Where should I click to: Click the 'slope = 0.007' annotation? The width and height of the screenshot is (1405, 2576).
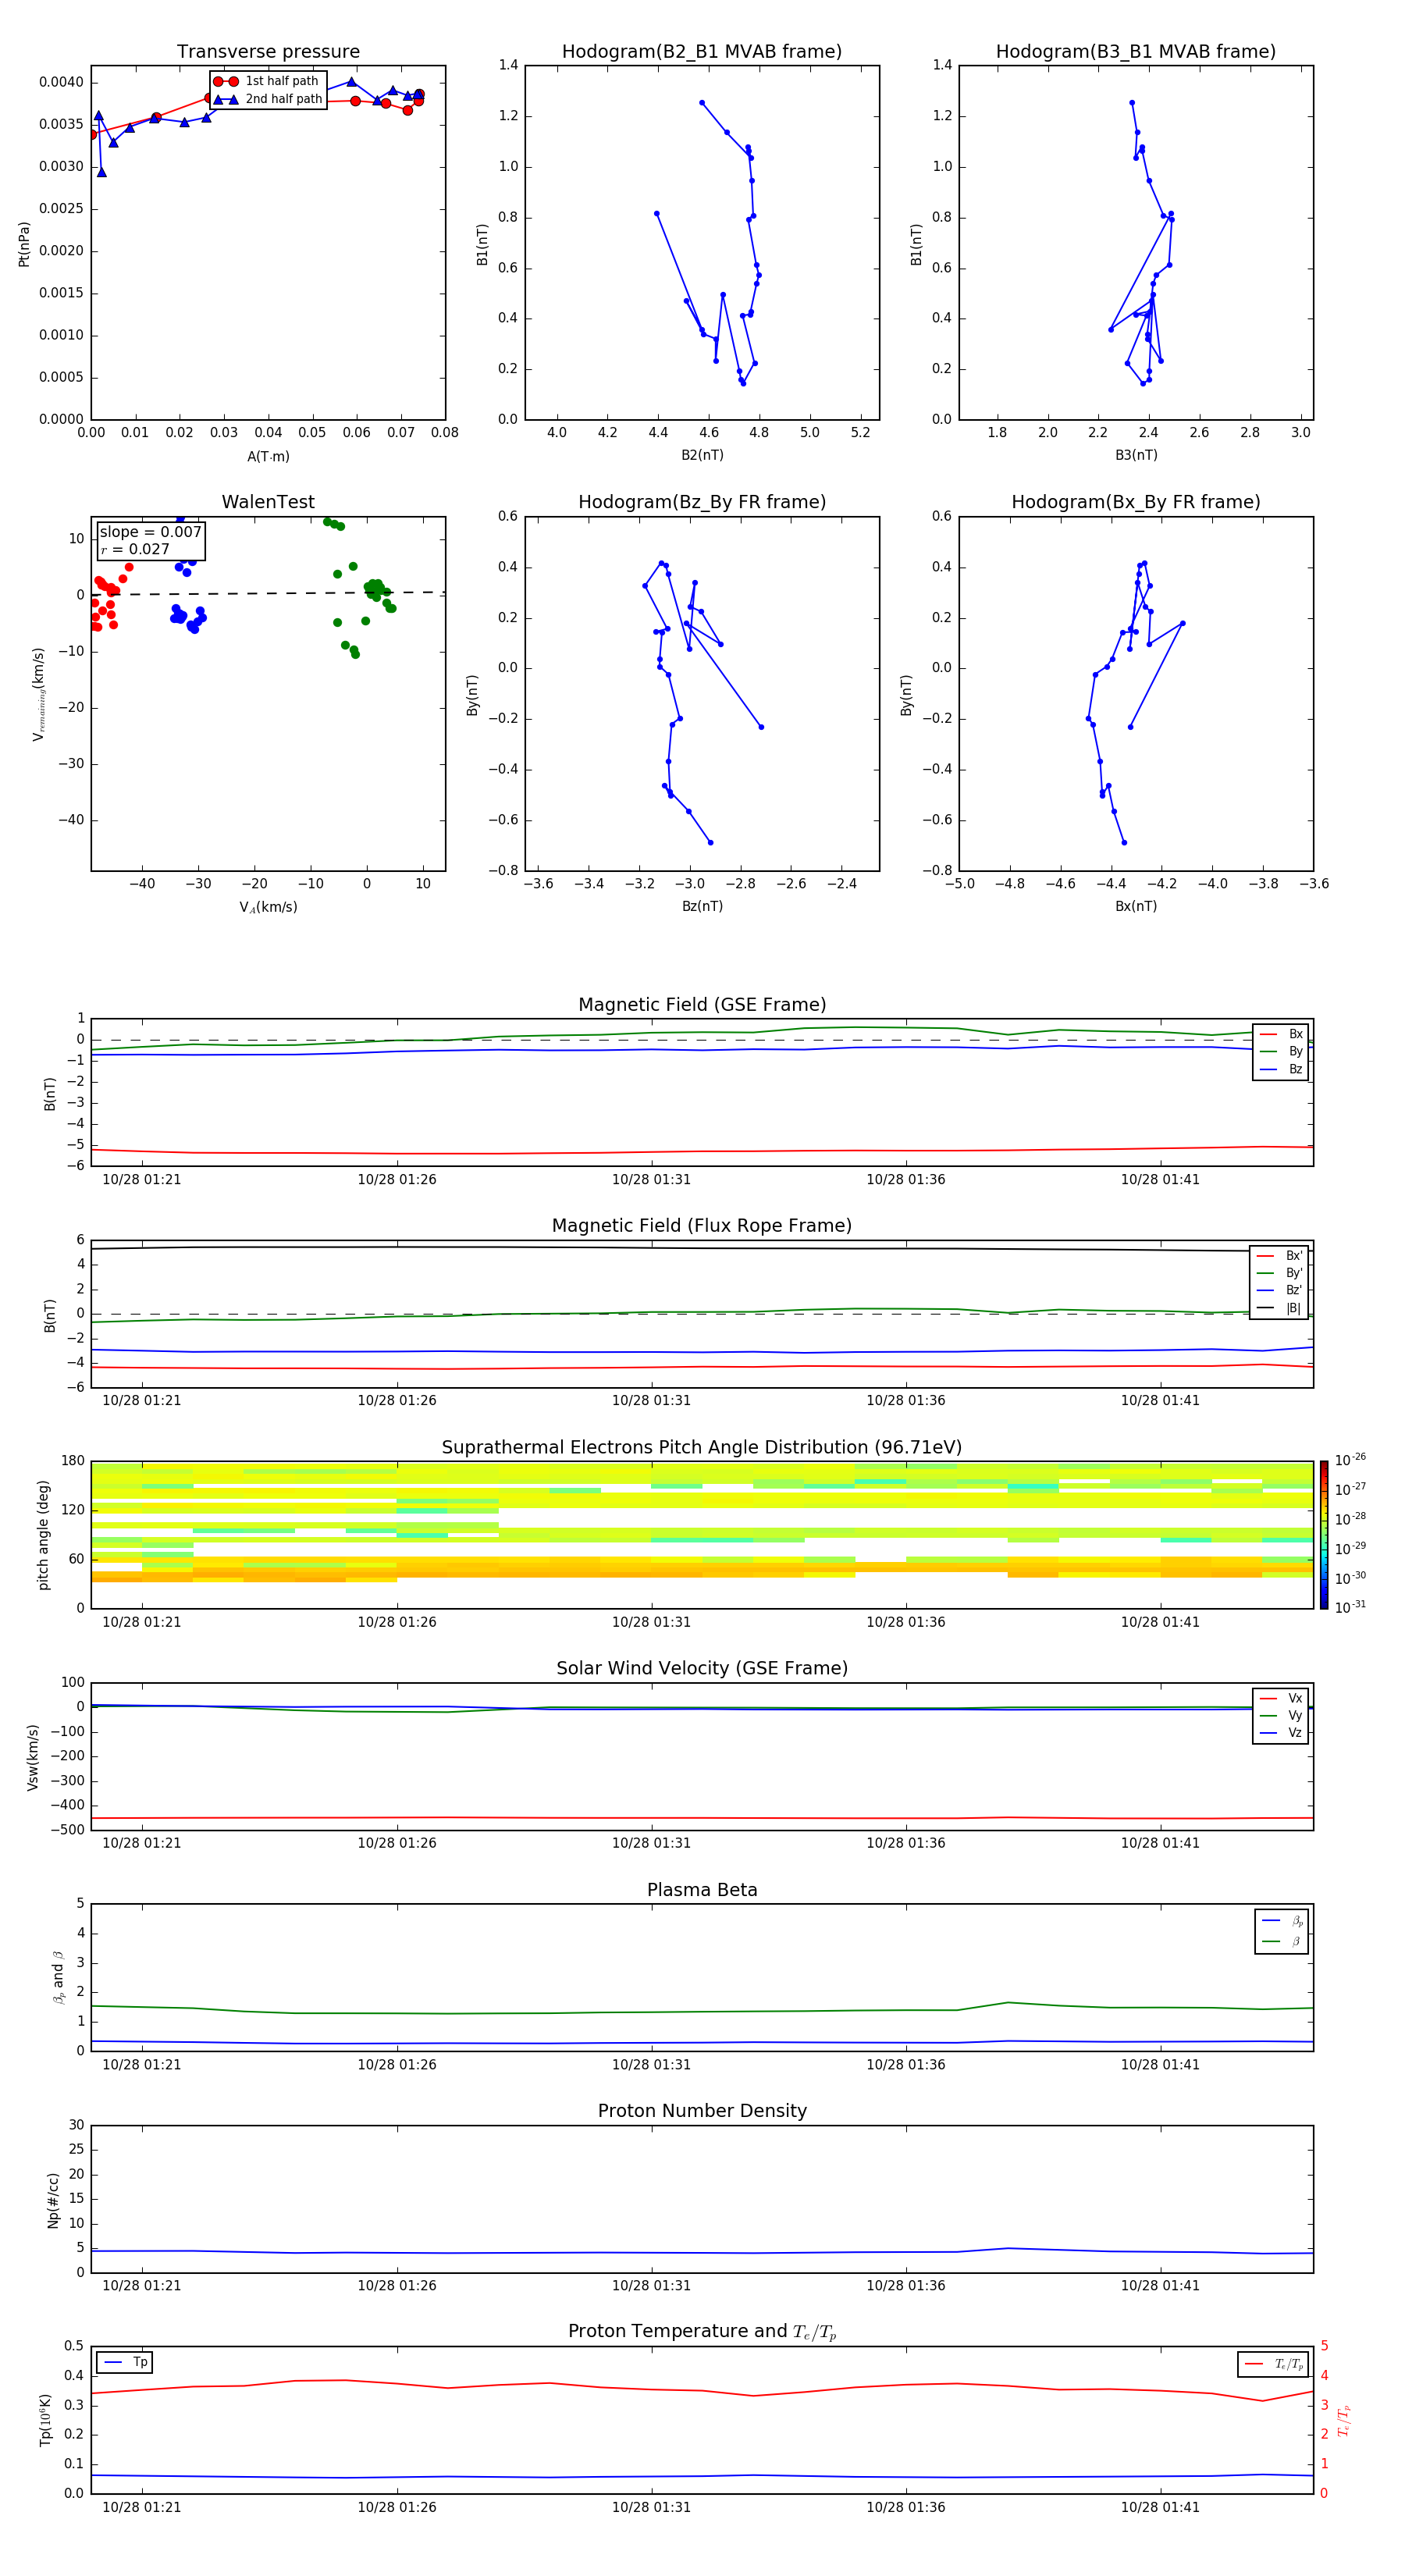click(150, 532)
